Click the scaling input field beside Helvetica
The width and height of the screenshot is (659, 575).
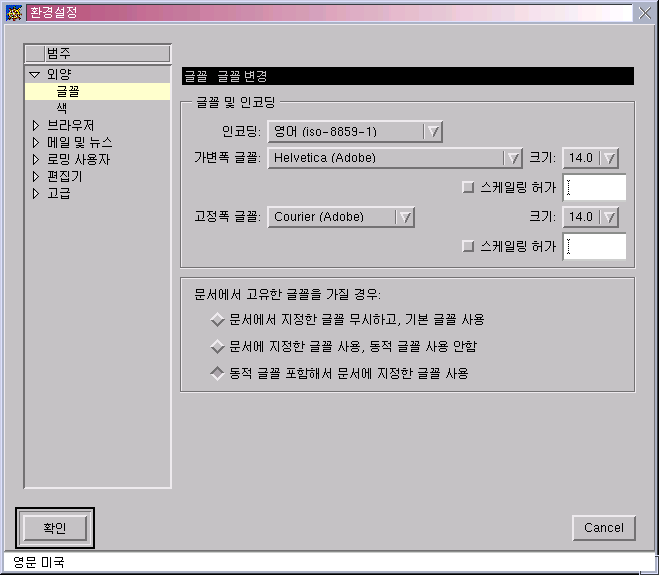595,187
